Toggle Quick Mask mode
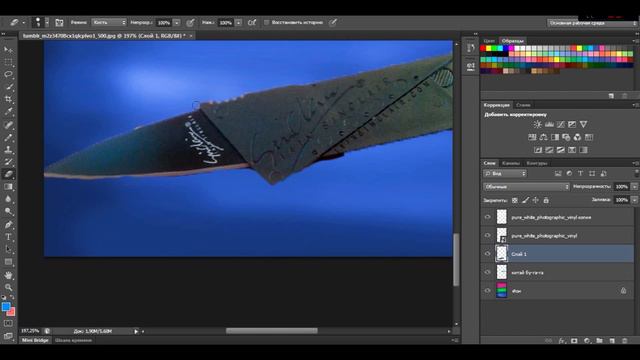This screenshot has width=640, height=360. tap(8, 324)
